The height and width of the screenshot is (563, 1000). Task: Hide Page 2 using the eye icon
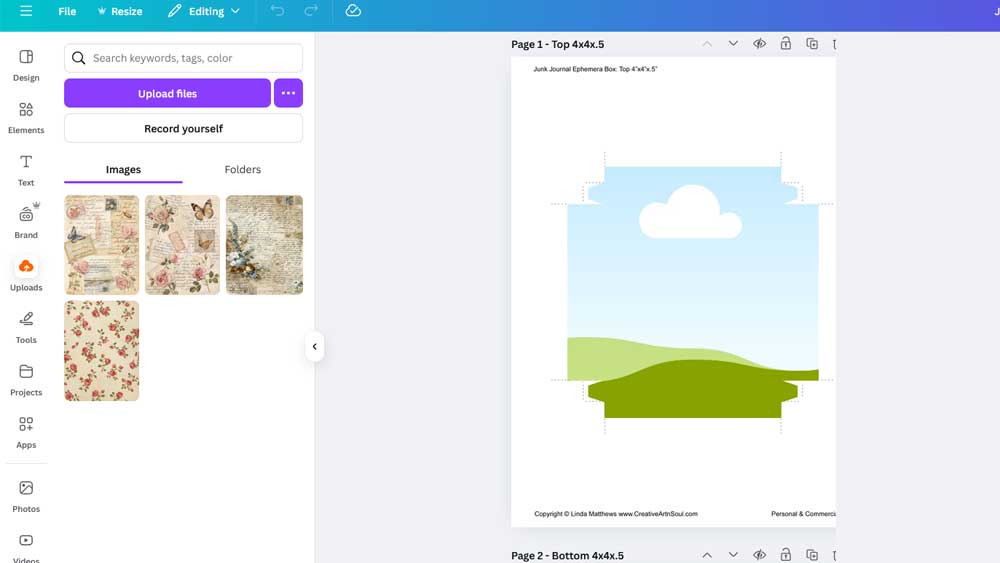[760, 555]
